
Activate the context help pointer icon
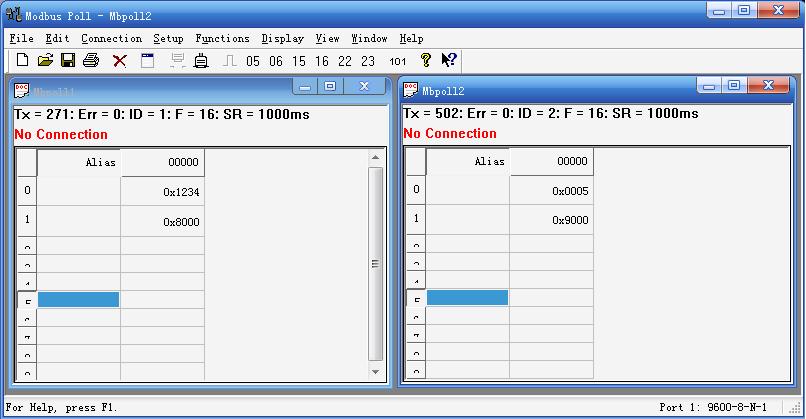449,61
